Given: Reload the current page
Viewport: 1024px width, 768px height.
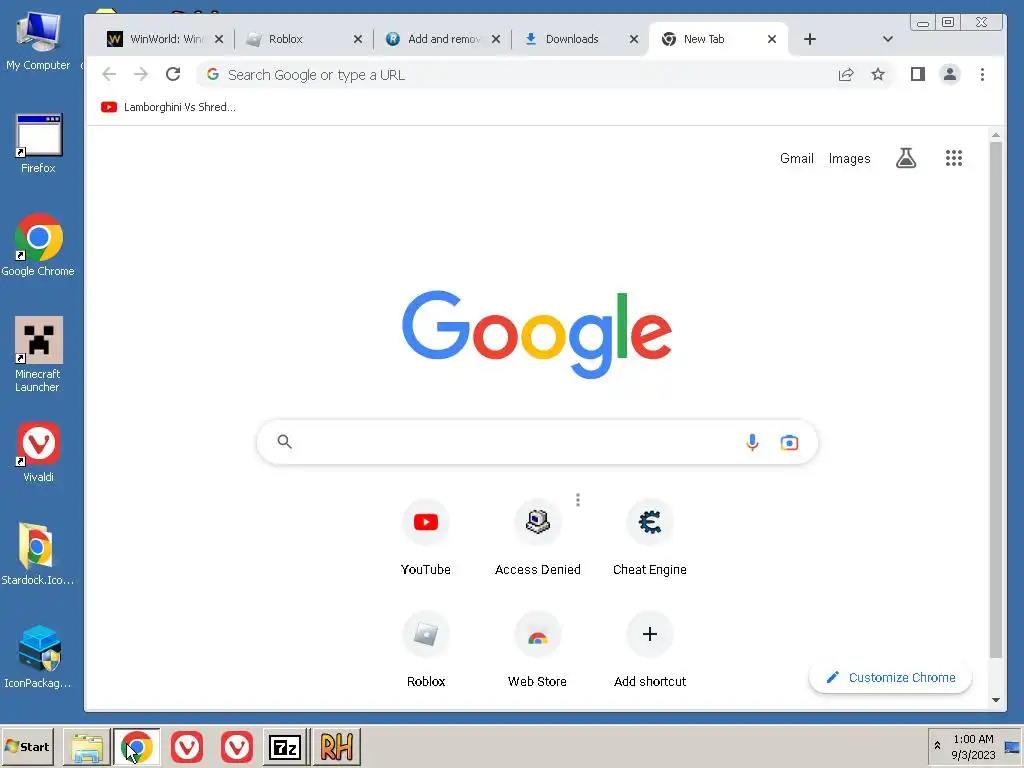Looking at the screenshot, I should pos(173,74).
